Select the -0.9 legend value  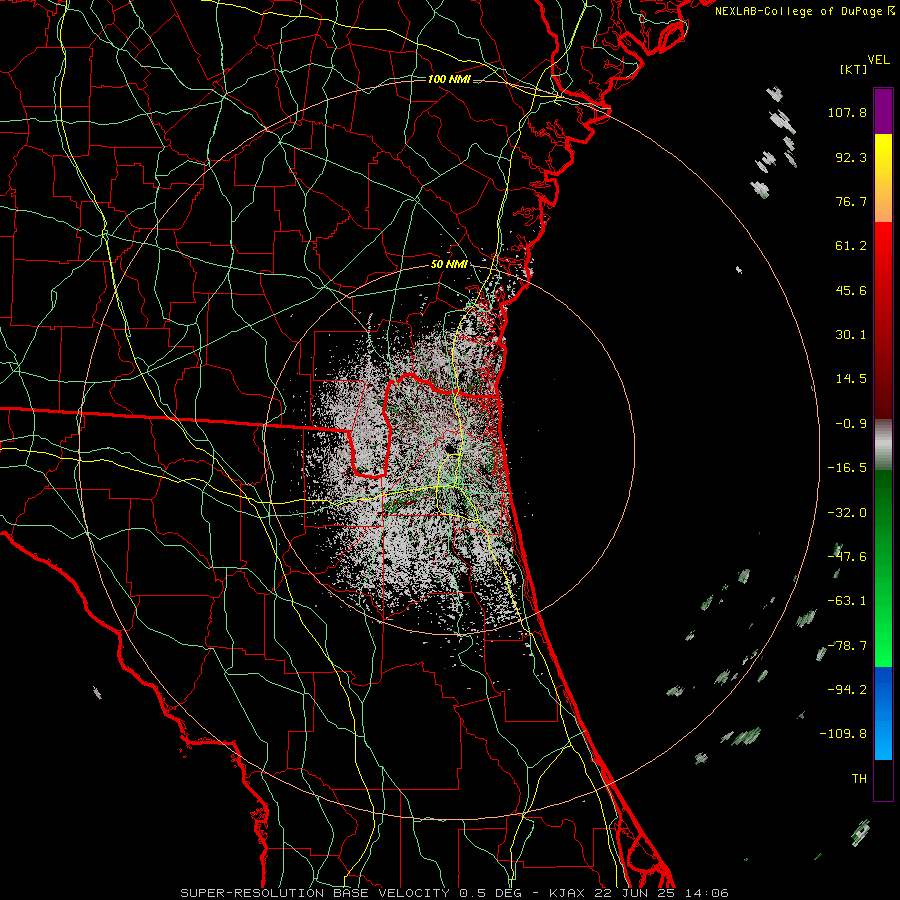click(x=851, y=424)
